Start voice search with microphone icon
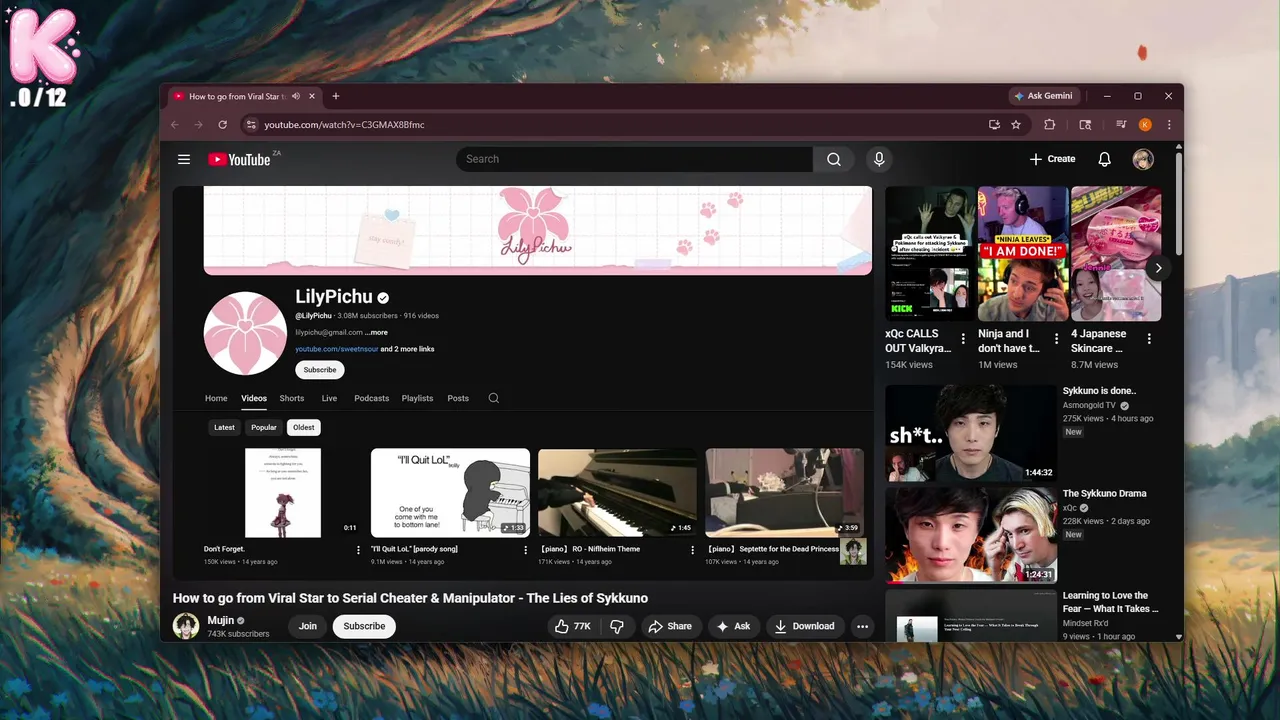Viewport: 1280px width, 720px height. [x=879, y=159]
